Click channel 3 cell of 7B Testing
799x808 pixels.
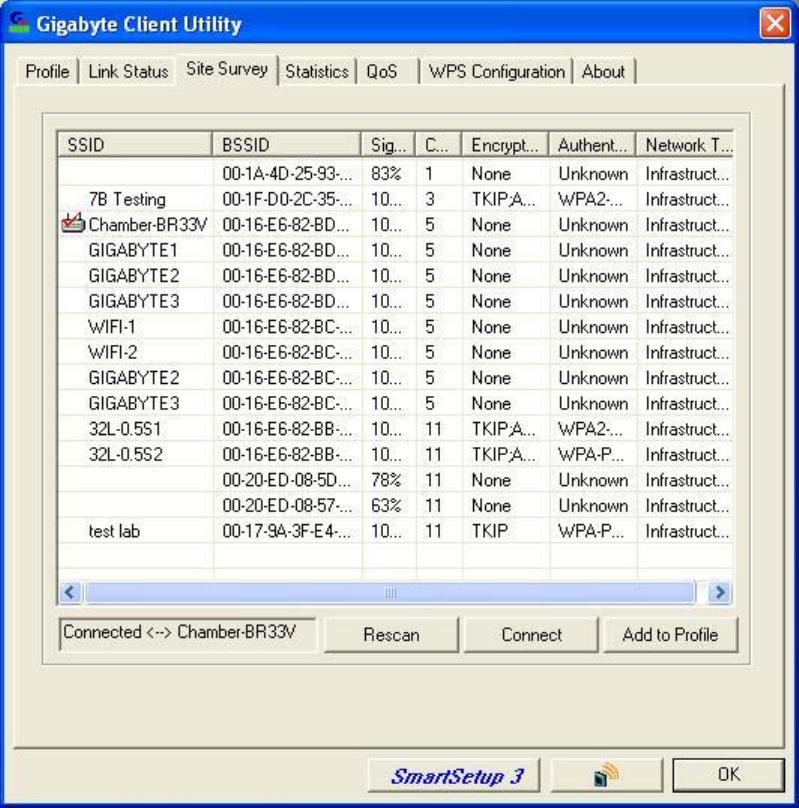point(430,199)
